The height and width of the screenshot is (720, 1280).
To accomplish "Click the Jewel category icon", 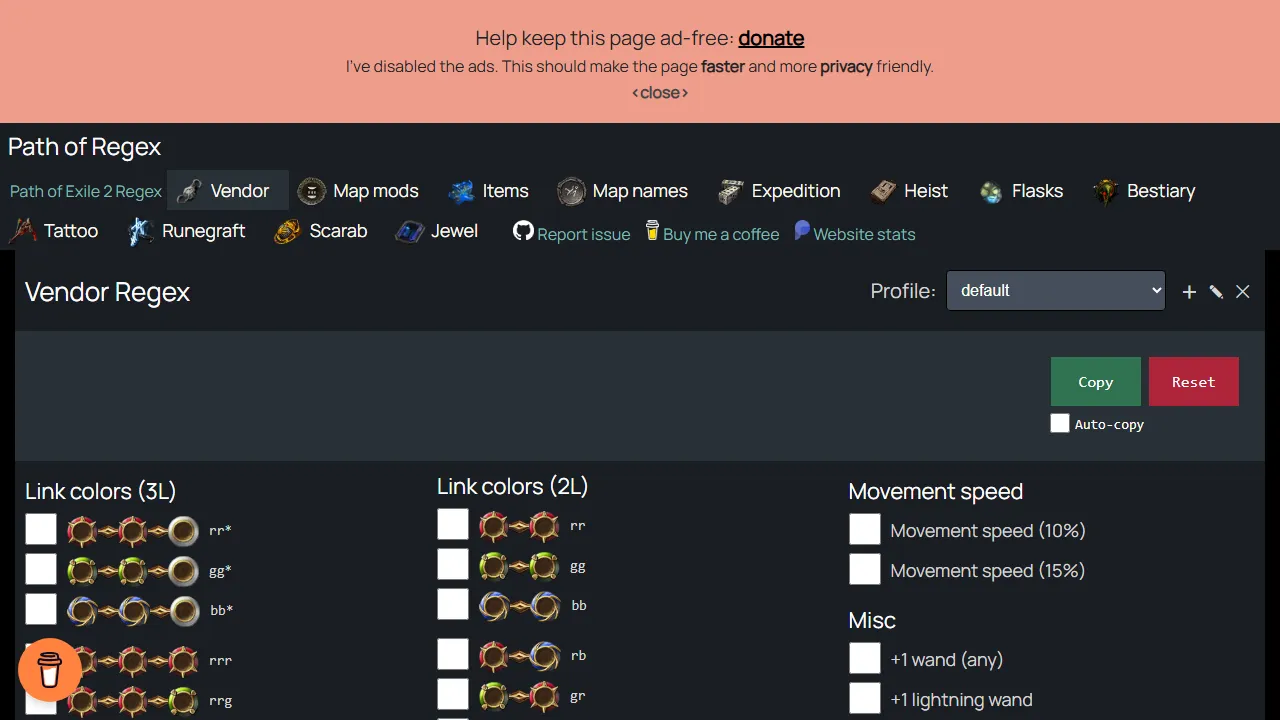I will point(408,230).
